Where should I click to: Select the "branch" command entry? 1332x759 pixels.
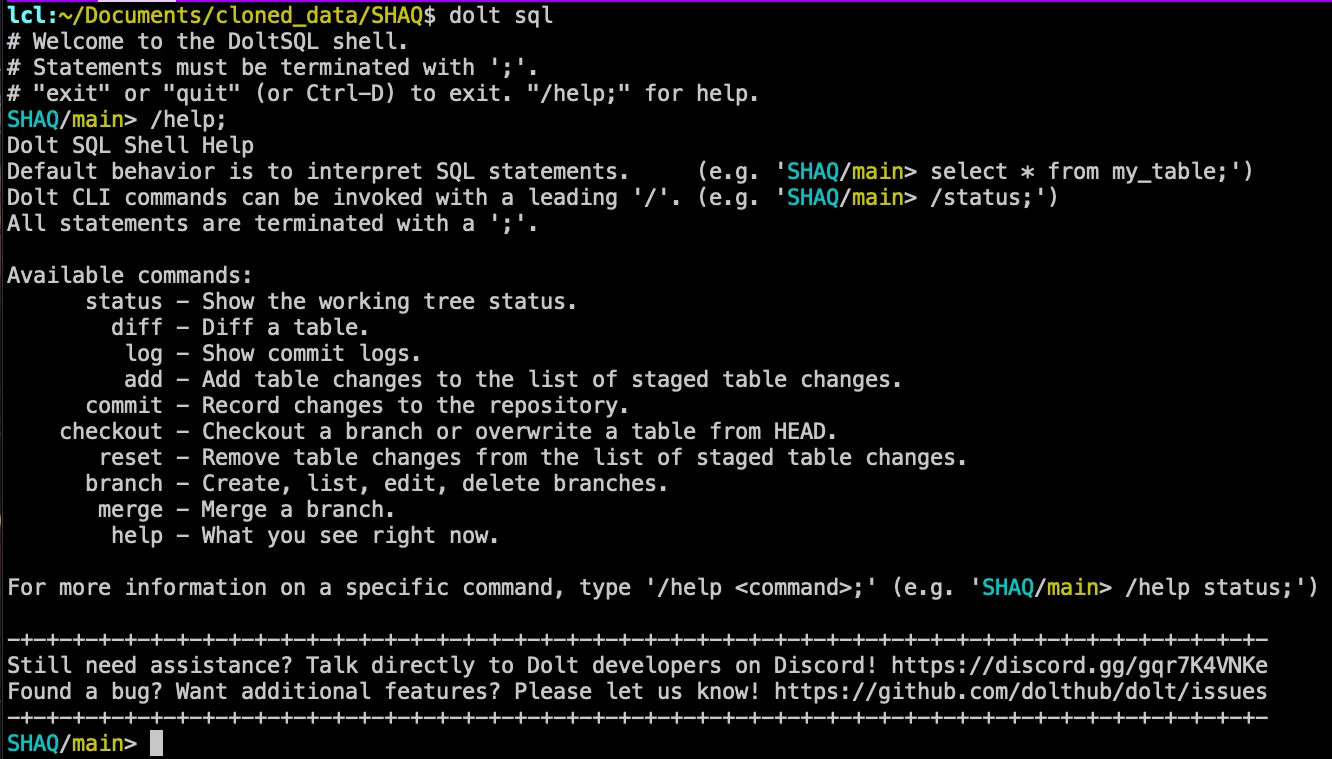tap(123, 483)
